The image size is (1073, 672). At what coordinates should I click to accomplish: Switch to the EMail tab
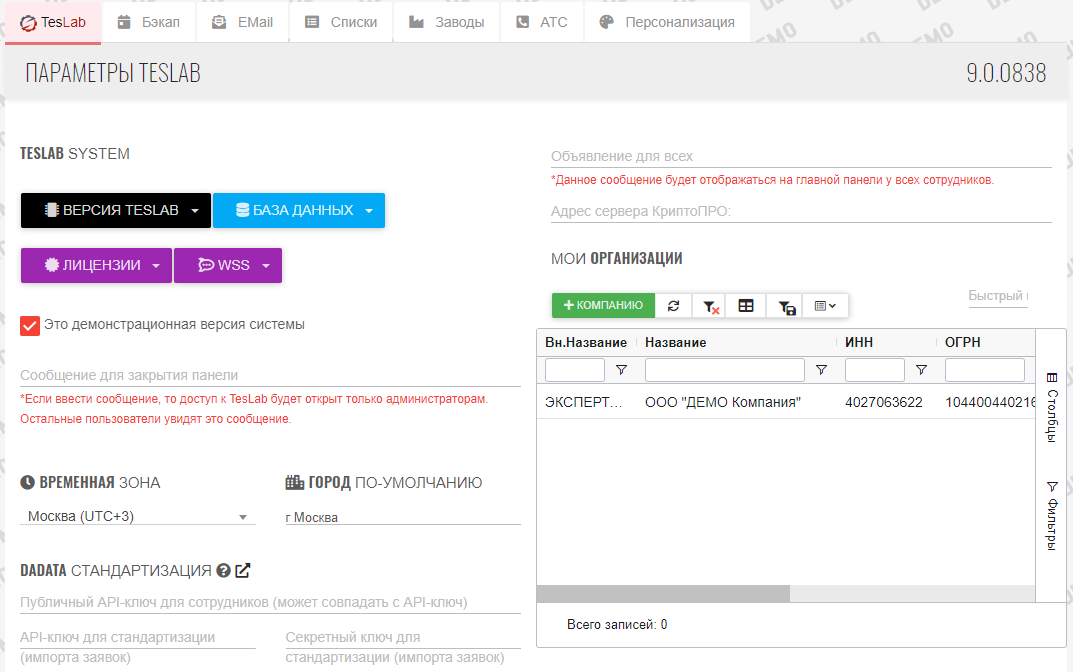click(x=242, y=23)
